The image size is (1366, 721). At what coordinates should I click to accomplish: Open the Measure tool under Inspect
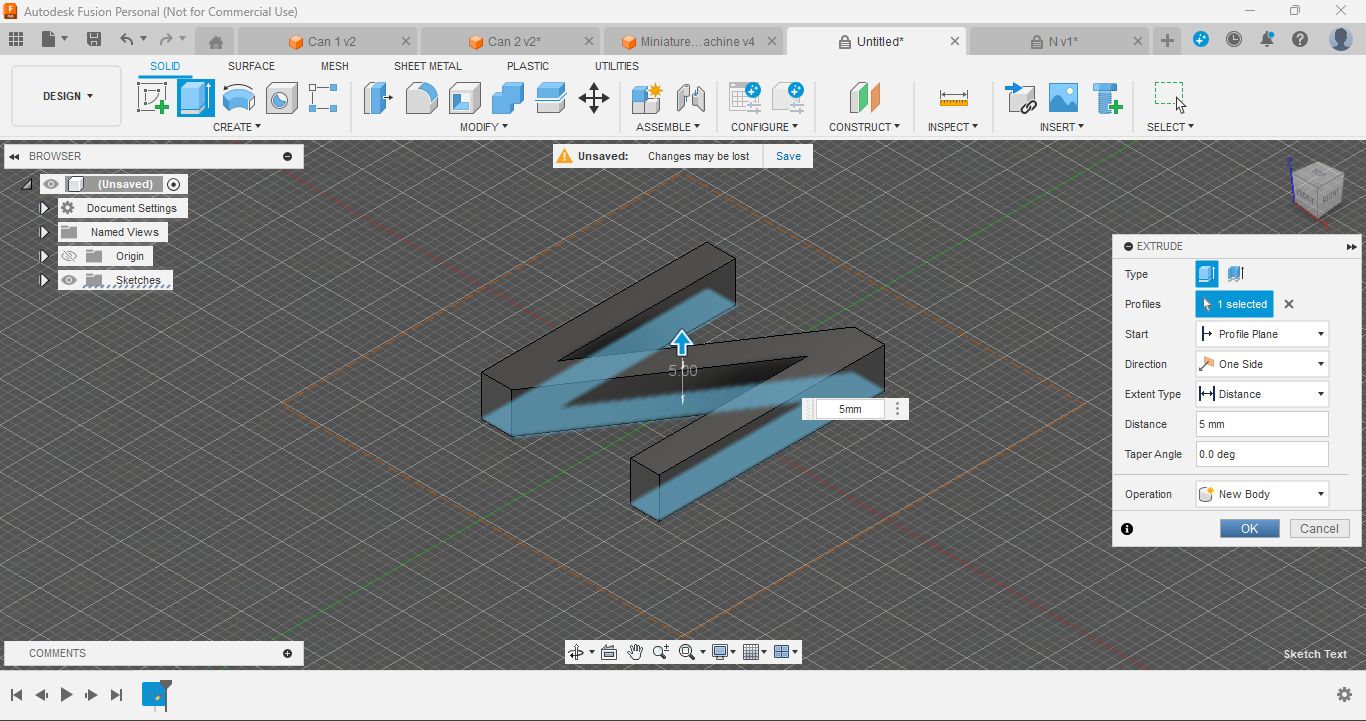pyautogui.click(x=953, y=98)
